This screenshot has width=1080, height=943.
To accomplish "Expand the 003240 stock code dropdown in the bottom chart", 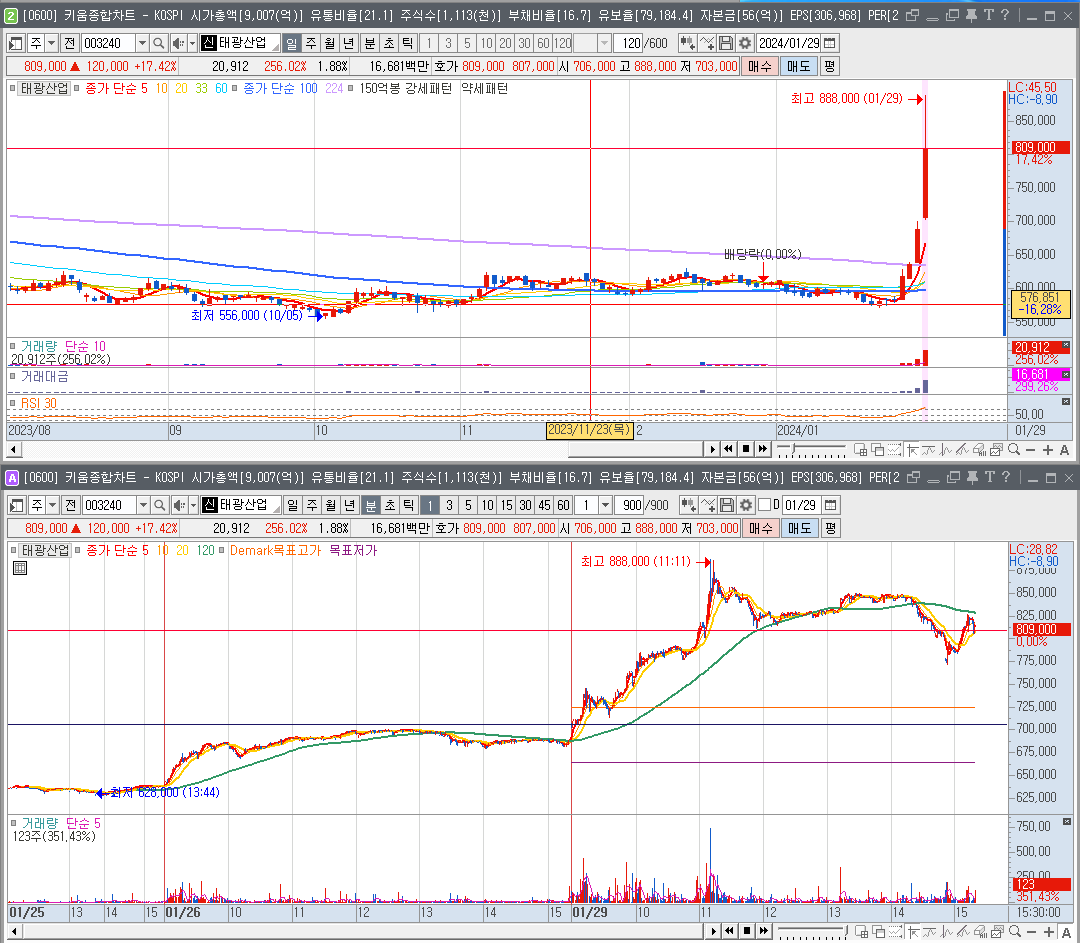I will (x=143, y=506).
